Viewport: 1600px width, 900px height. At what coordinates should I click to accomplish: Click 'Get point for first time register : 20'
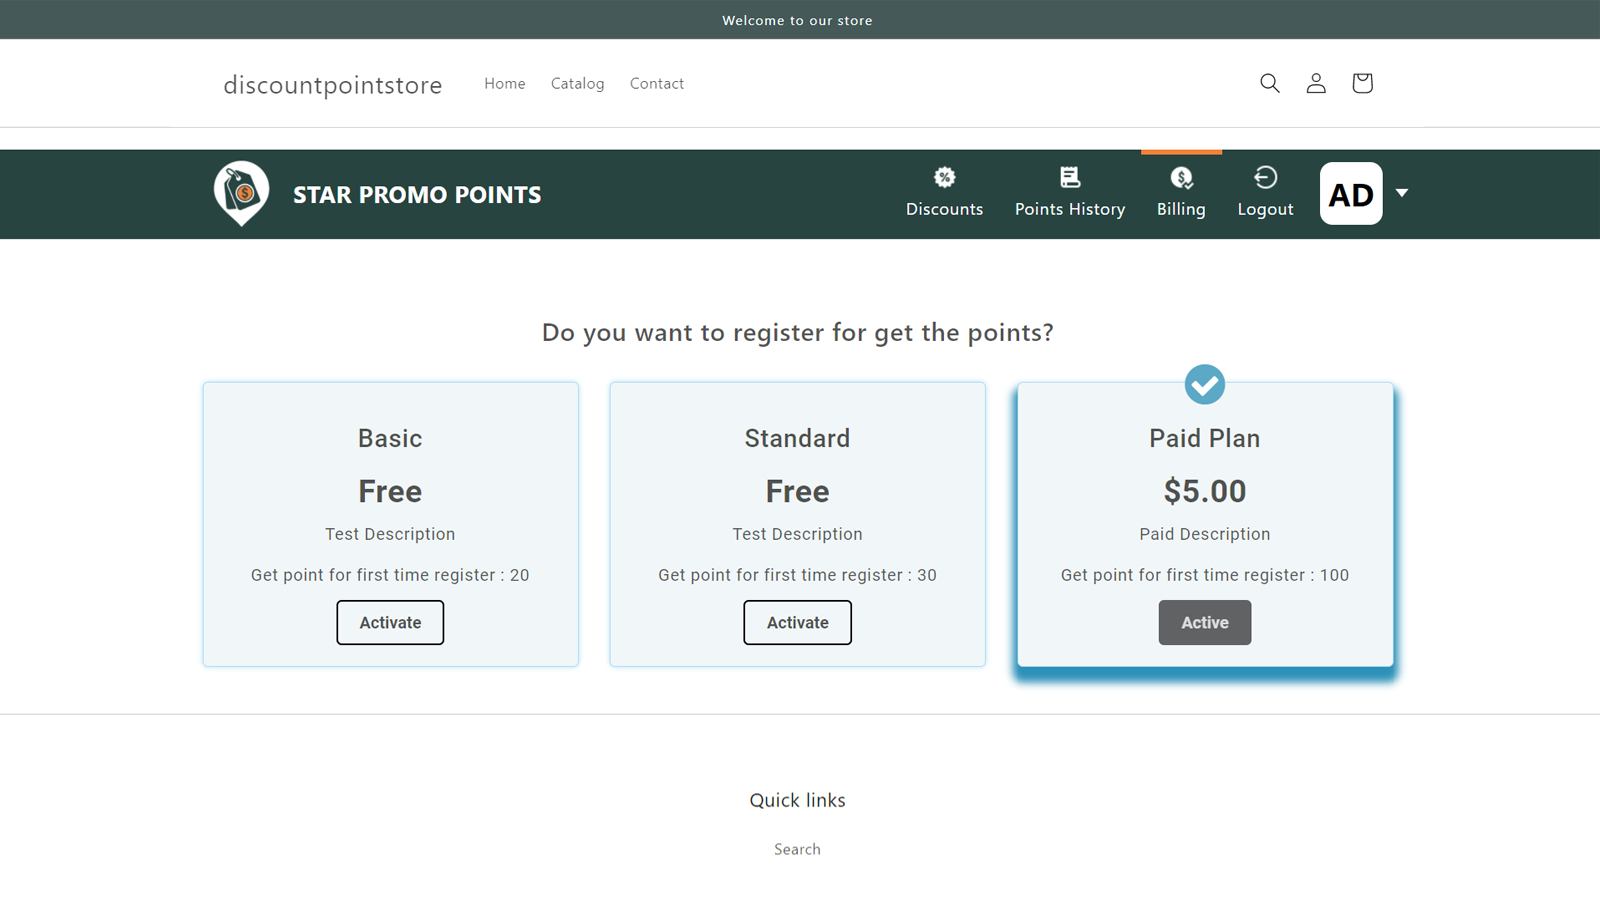(x=390, y=575)
